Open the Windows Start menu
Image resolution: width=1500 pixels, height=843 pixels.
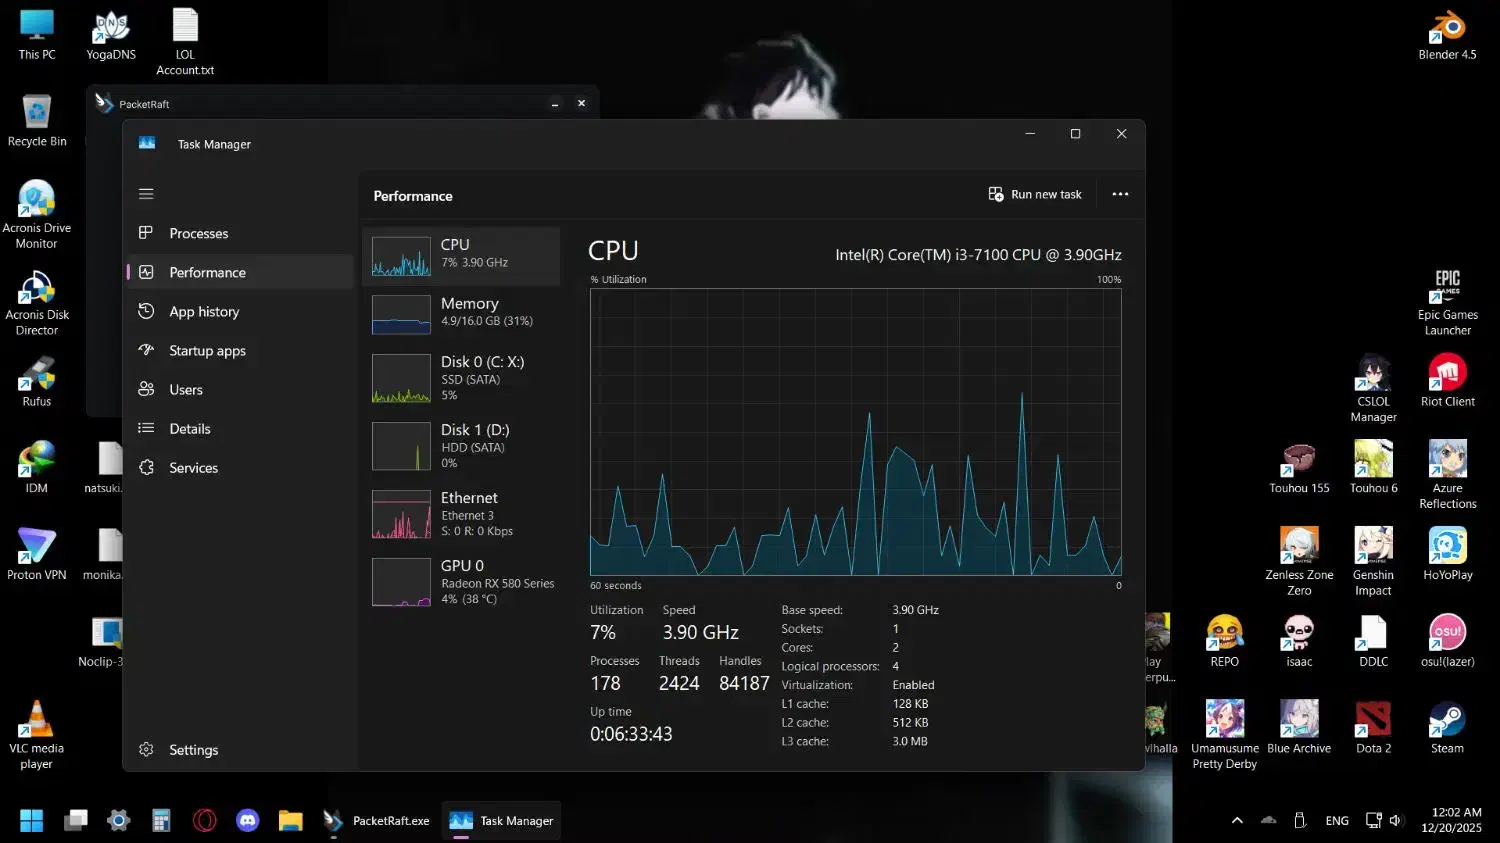pos(32,821)
